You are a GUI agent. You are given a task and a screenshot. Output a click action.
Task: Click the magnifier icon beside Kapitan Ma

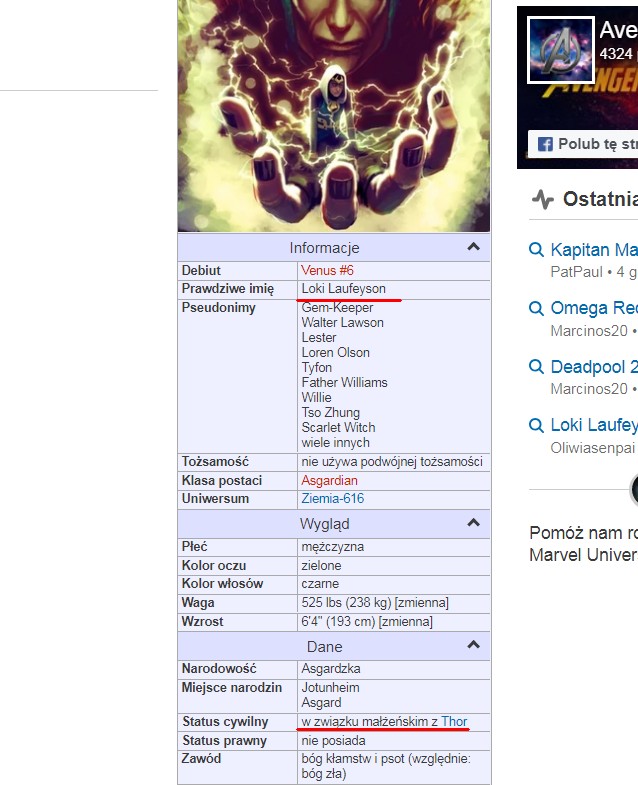tap(536, 250)
